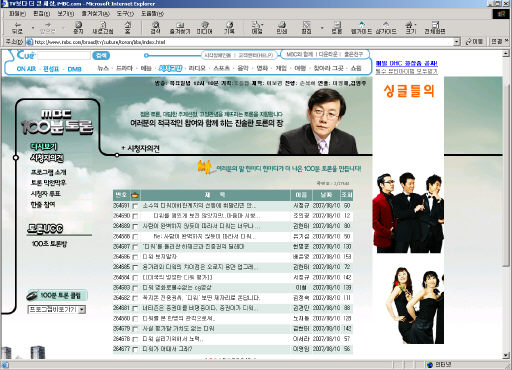Click the Print (인쇄) toolbar icon
Screen dimensions: 512x370
point(282,28)
